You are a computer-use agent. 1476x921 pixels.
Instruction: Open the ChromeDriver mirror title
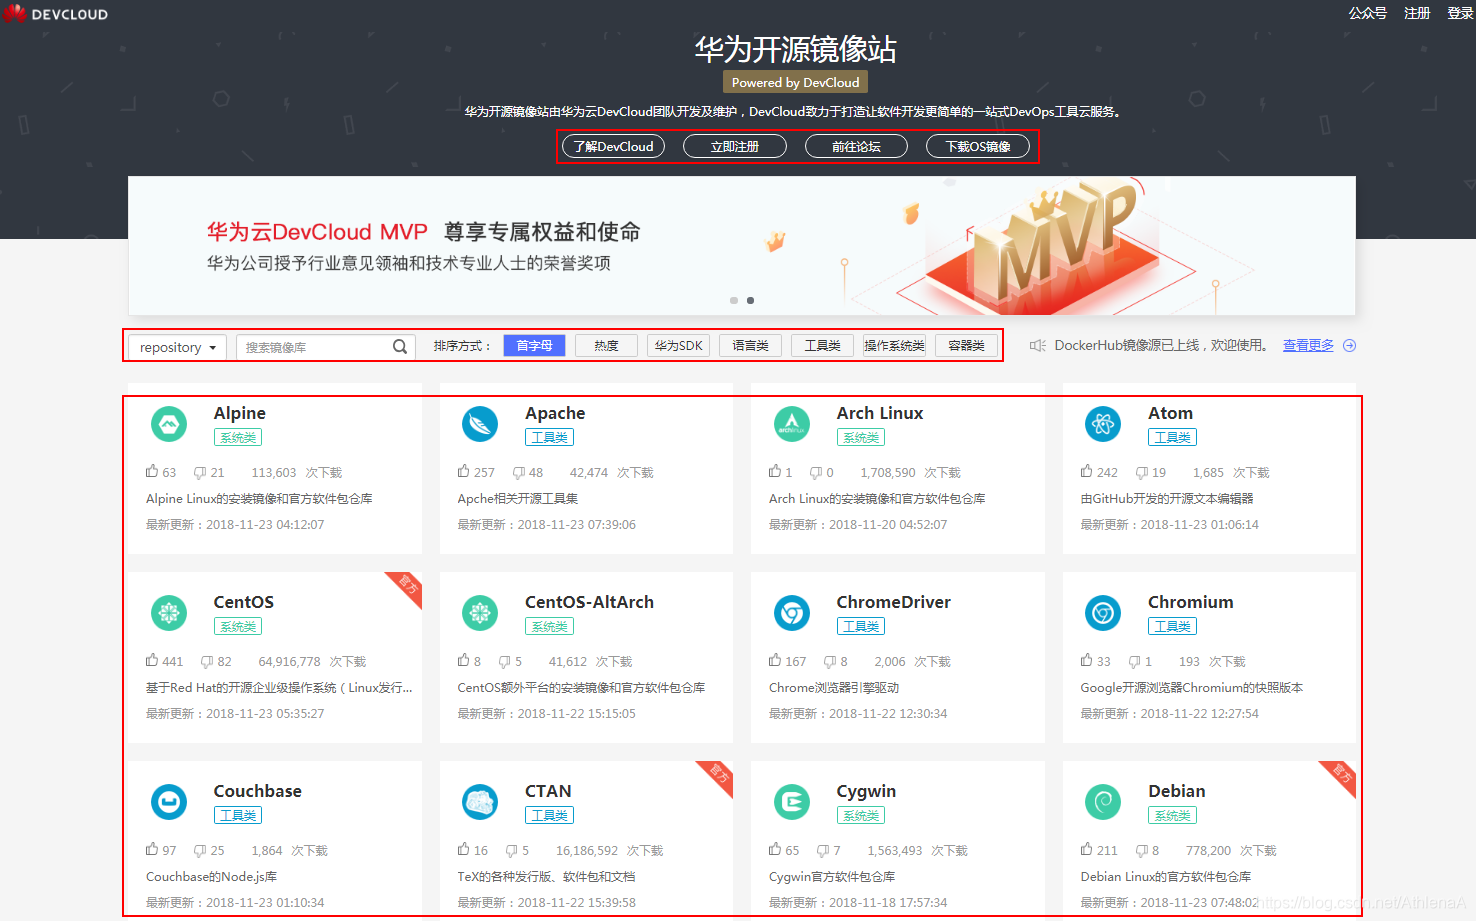894,602
